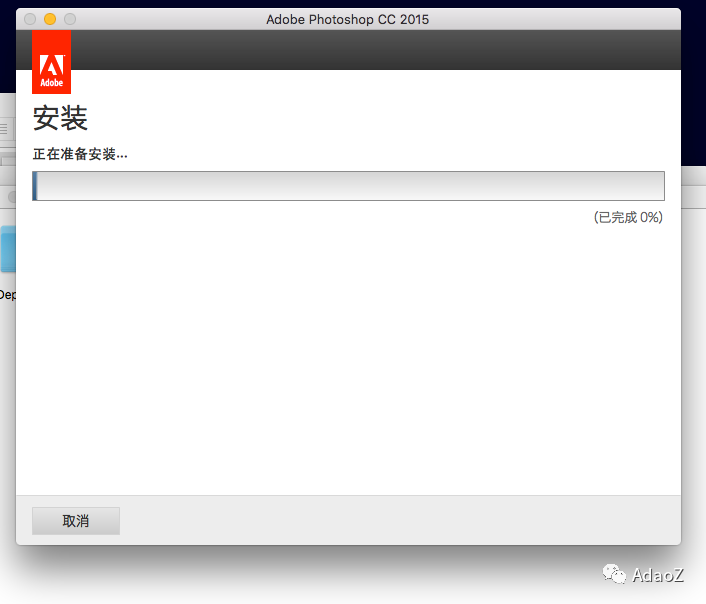Click the (已完成 0%) percentage label

627,217
